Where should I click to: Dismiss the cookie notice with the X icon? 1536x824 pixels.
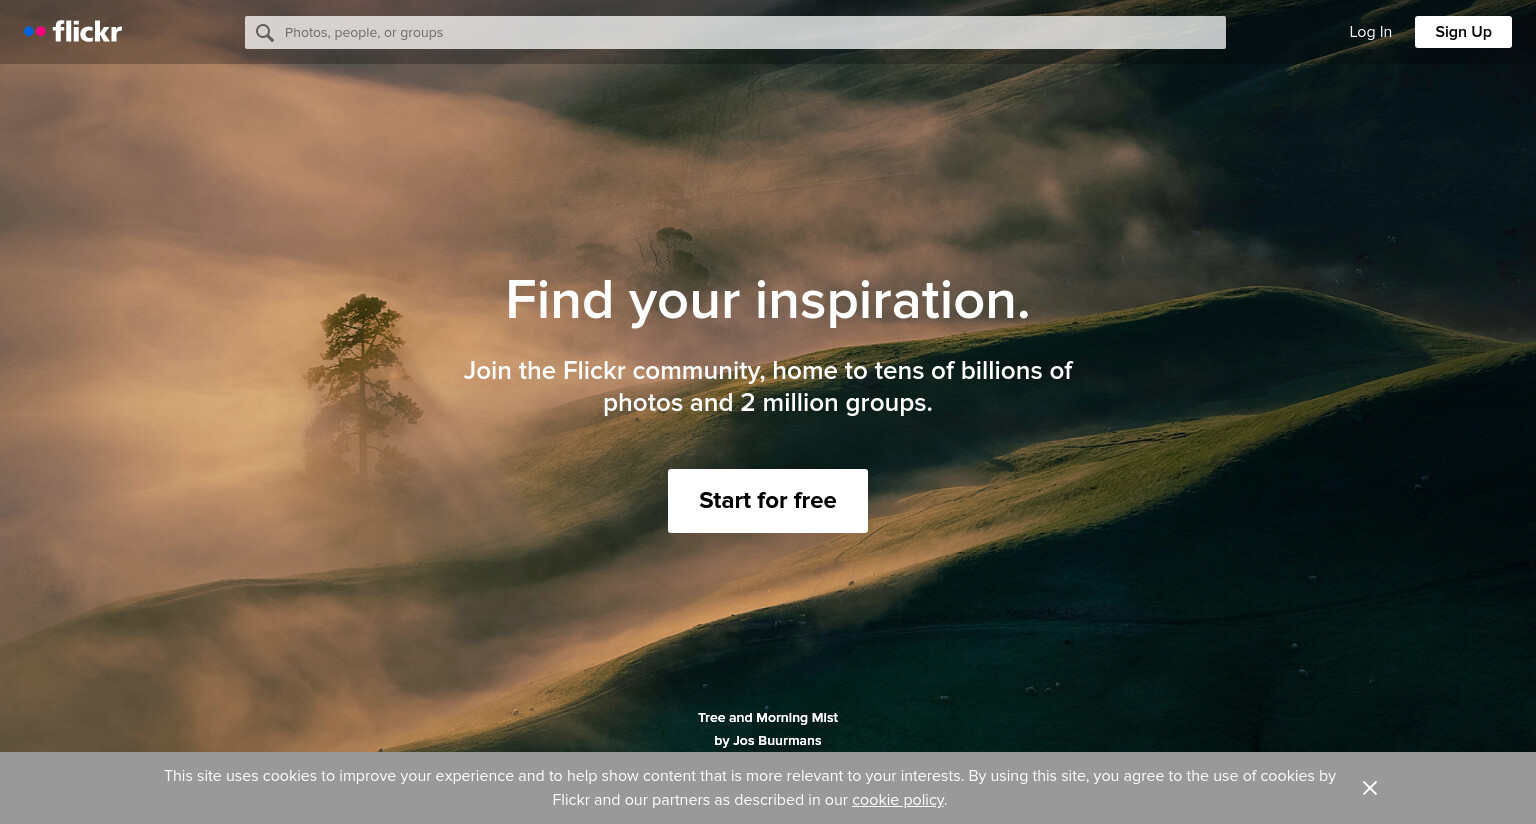click(1370, 788)
